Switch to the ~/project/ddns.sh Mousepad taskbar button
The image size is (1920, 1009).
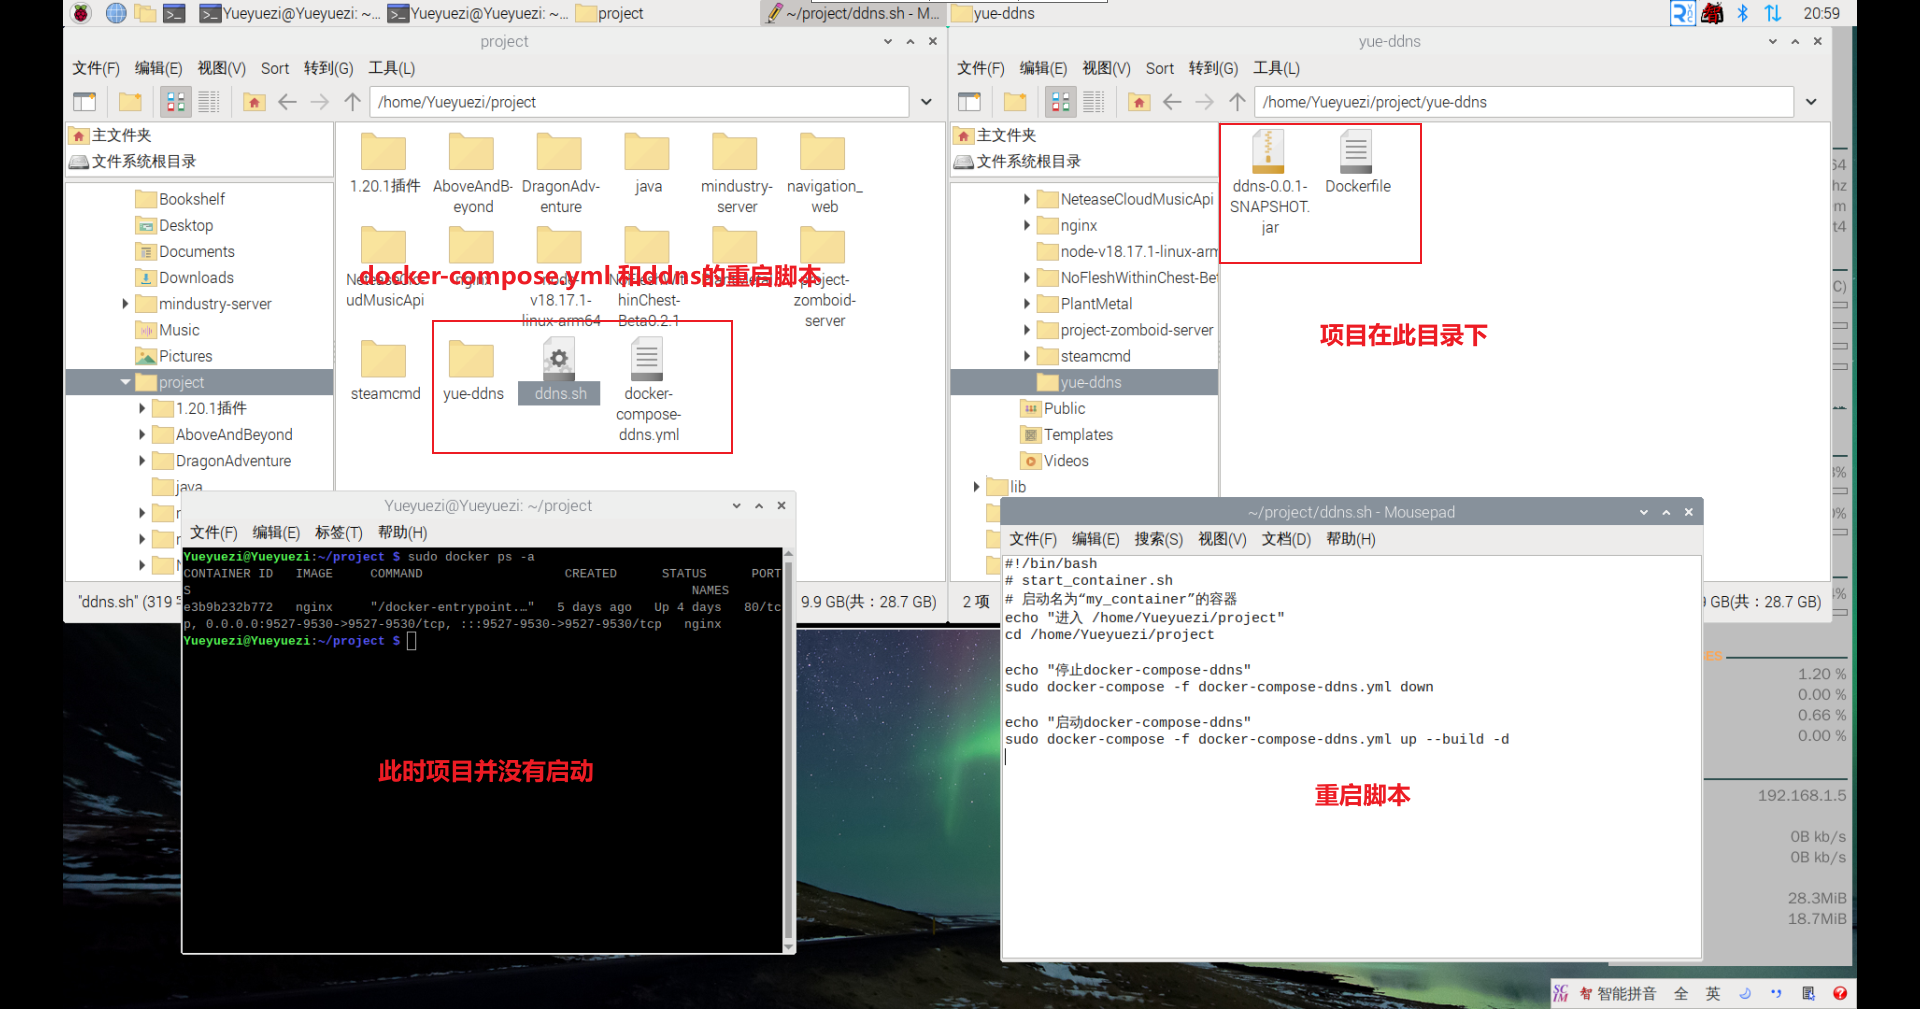(853, 13)
